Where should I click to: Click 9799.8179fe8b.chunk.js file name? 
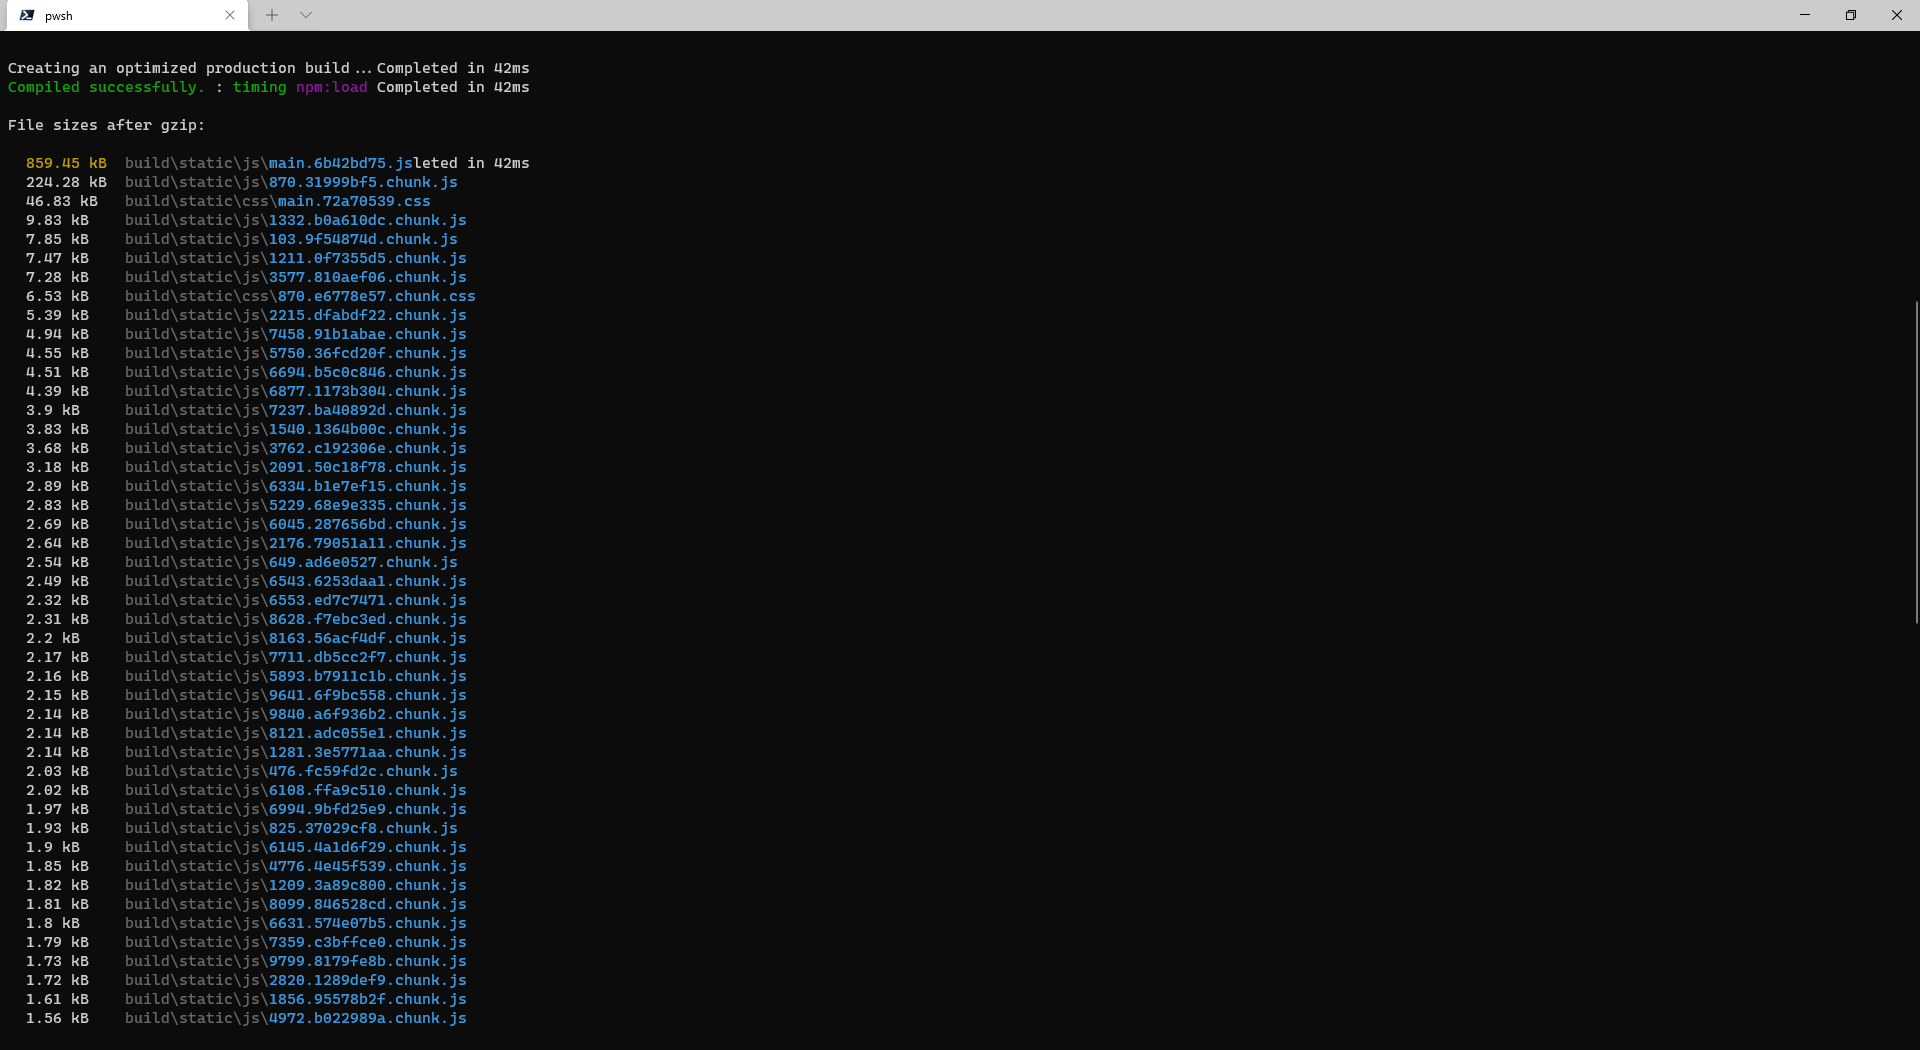[x=368, y=961]
